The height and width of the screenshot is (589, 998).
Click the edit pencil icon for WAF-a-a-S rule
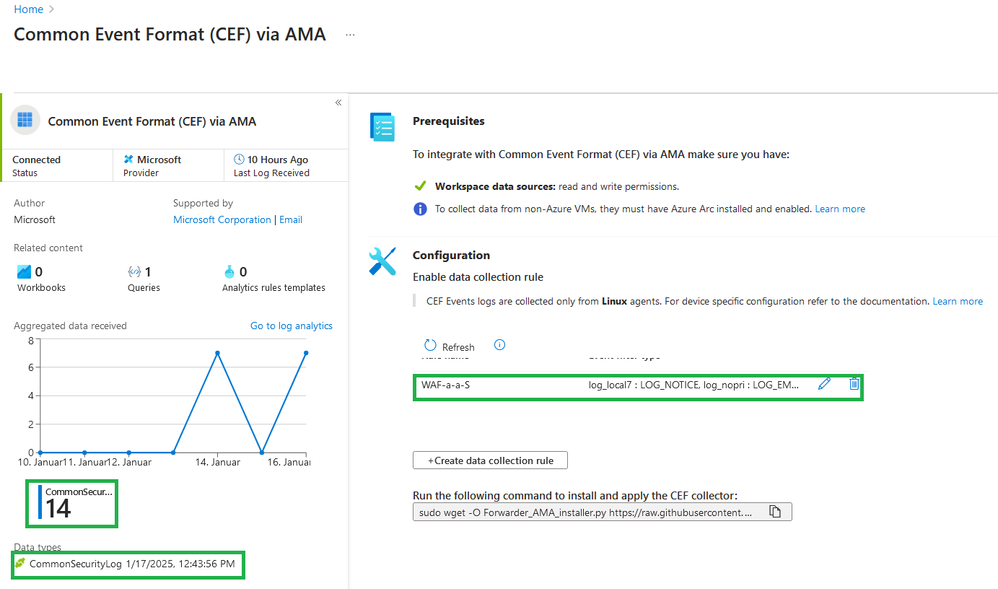pyautogui.click(x=824, y=384)
